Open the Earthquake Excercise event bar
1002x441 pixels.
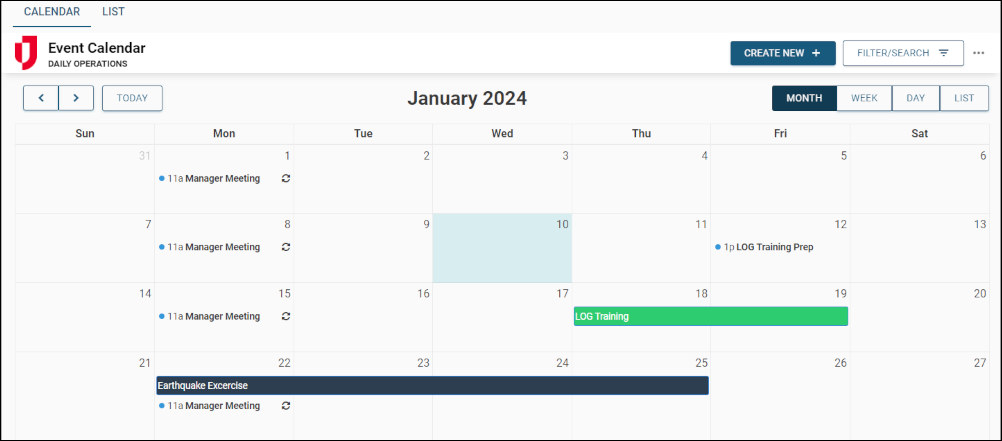[432, 385]
